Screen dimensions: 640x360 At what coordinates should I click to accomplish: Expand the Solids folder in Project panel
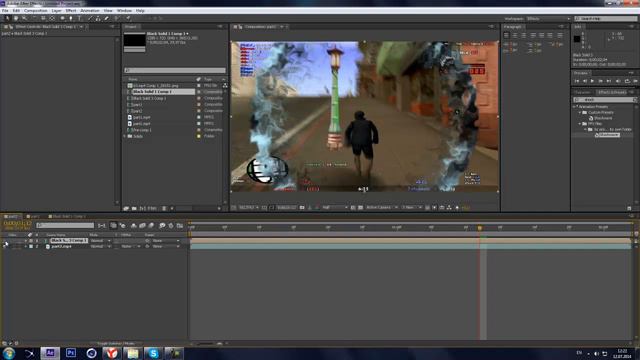(125, 136)
